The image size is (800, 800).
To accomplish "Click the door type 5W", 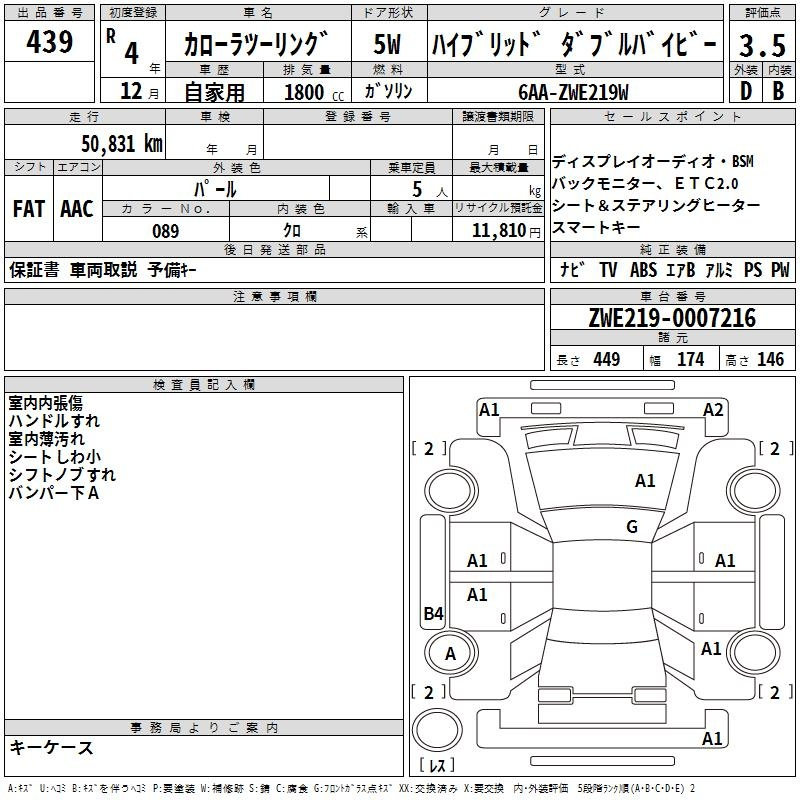I will (x=387, y=44).
